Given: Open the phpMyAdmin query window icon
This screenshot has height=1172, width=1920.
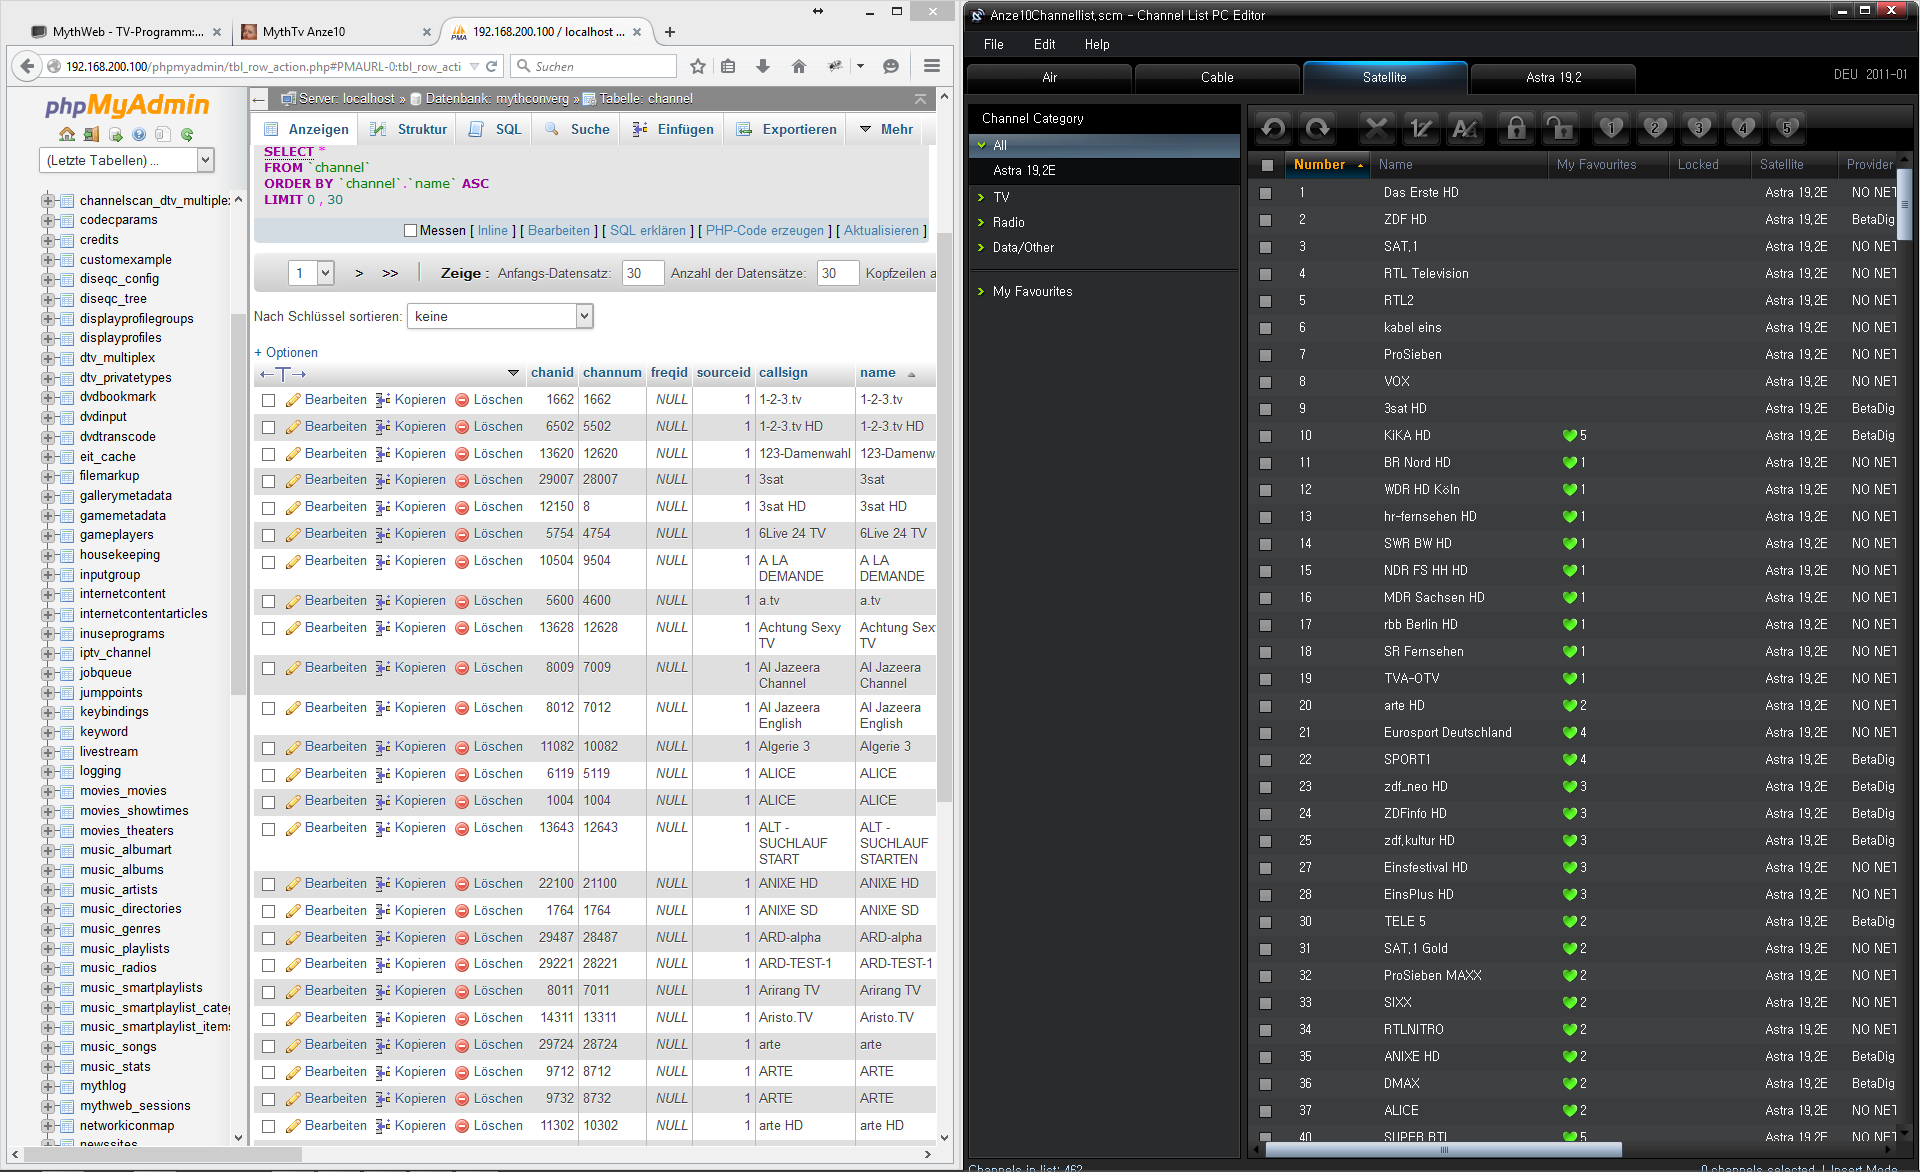Looking at the screenshot, I should tap(115, 134).
